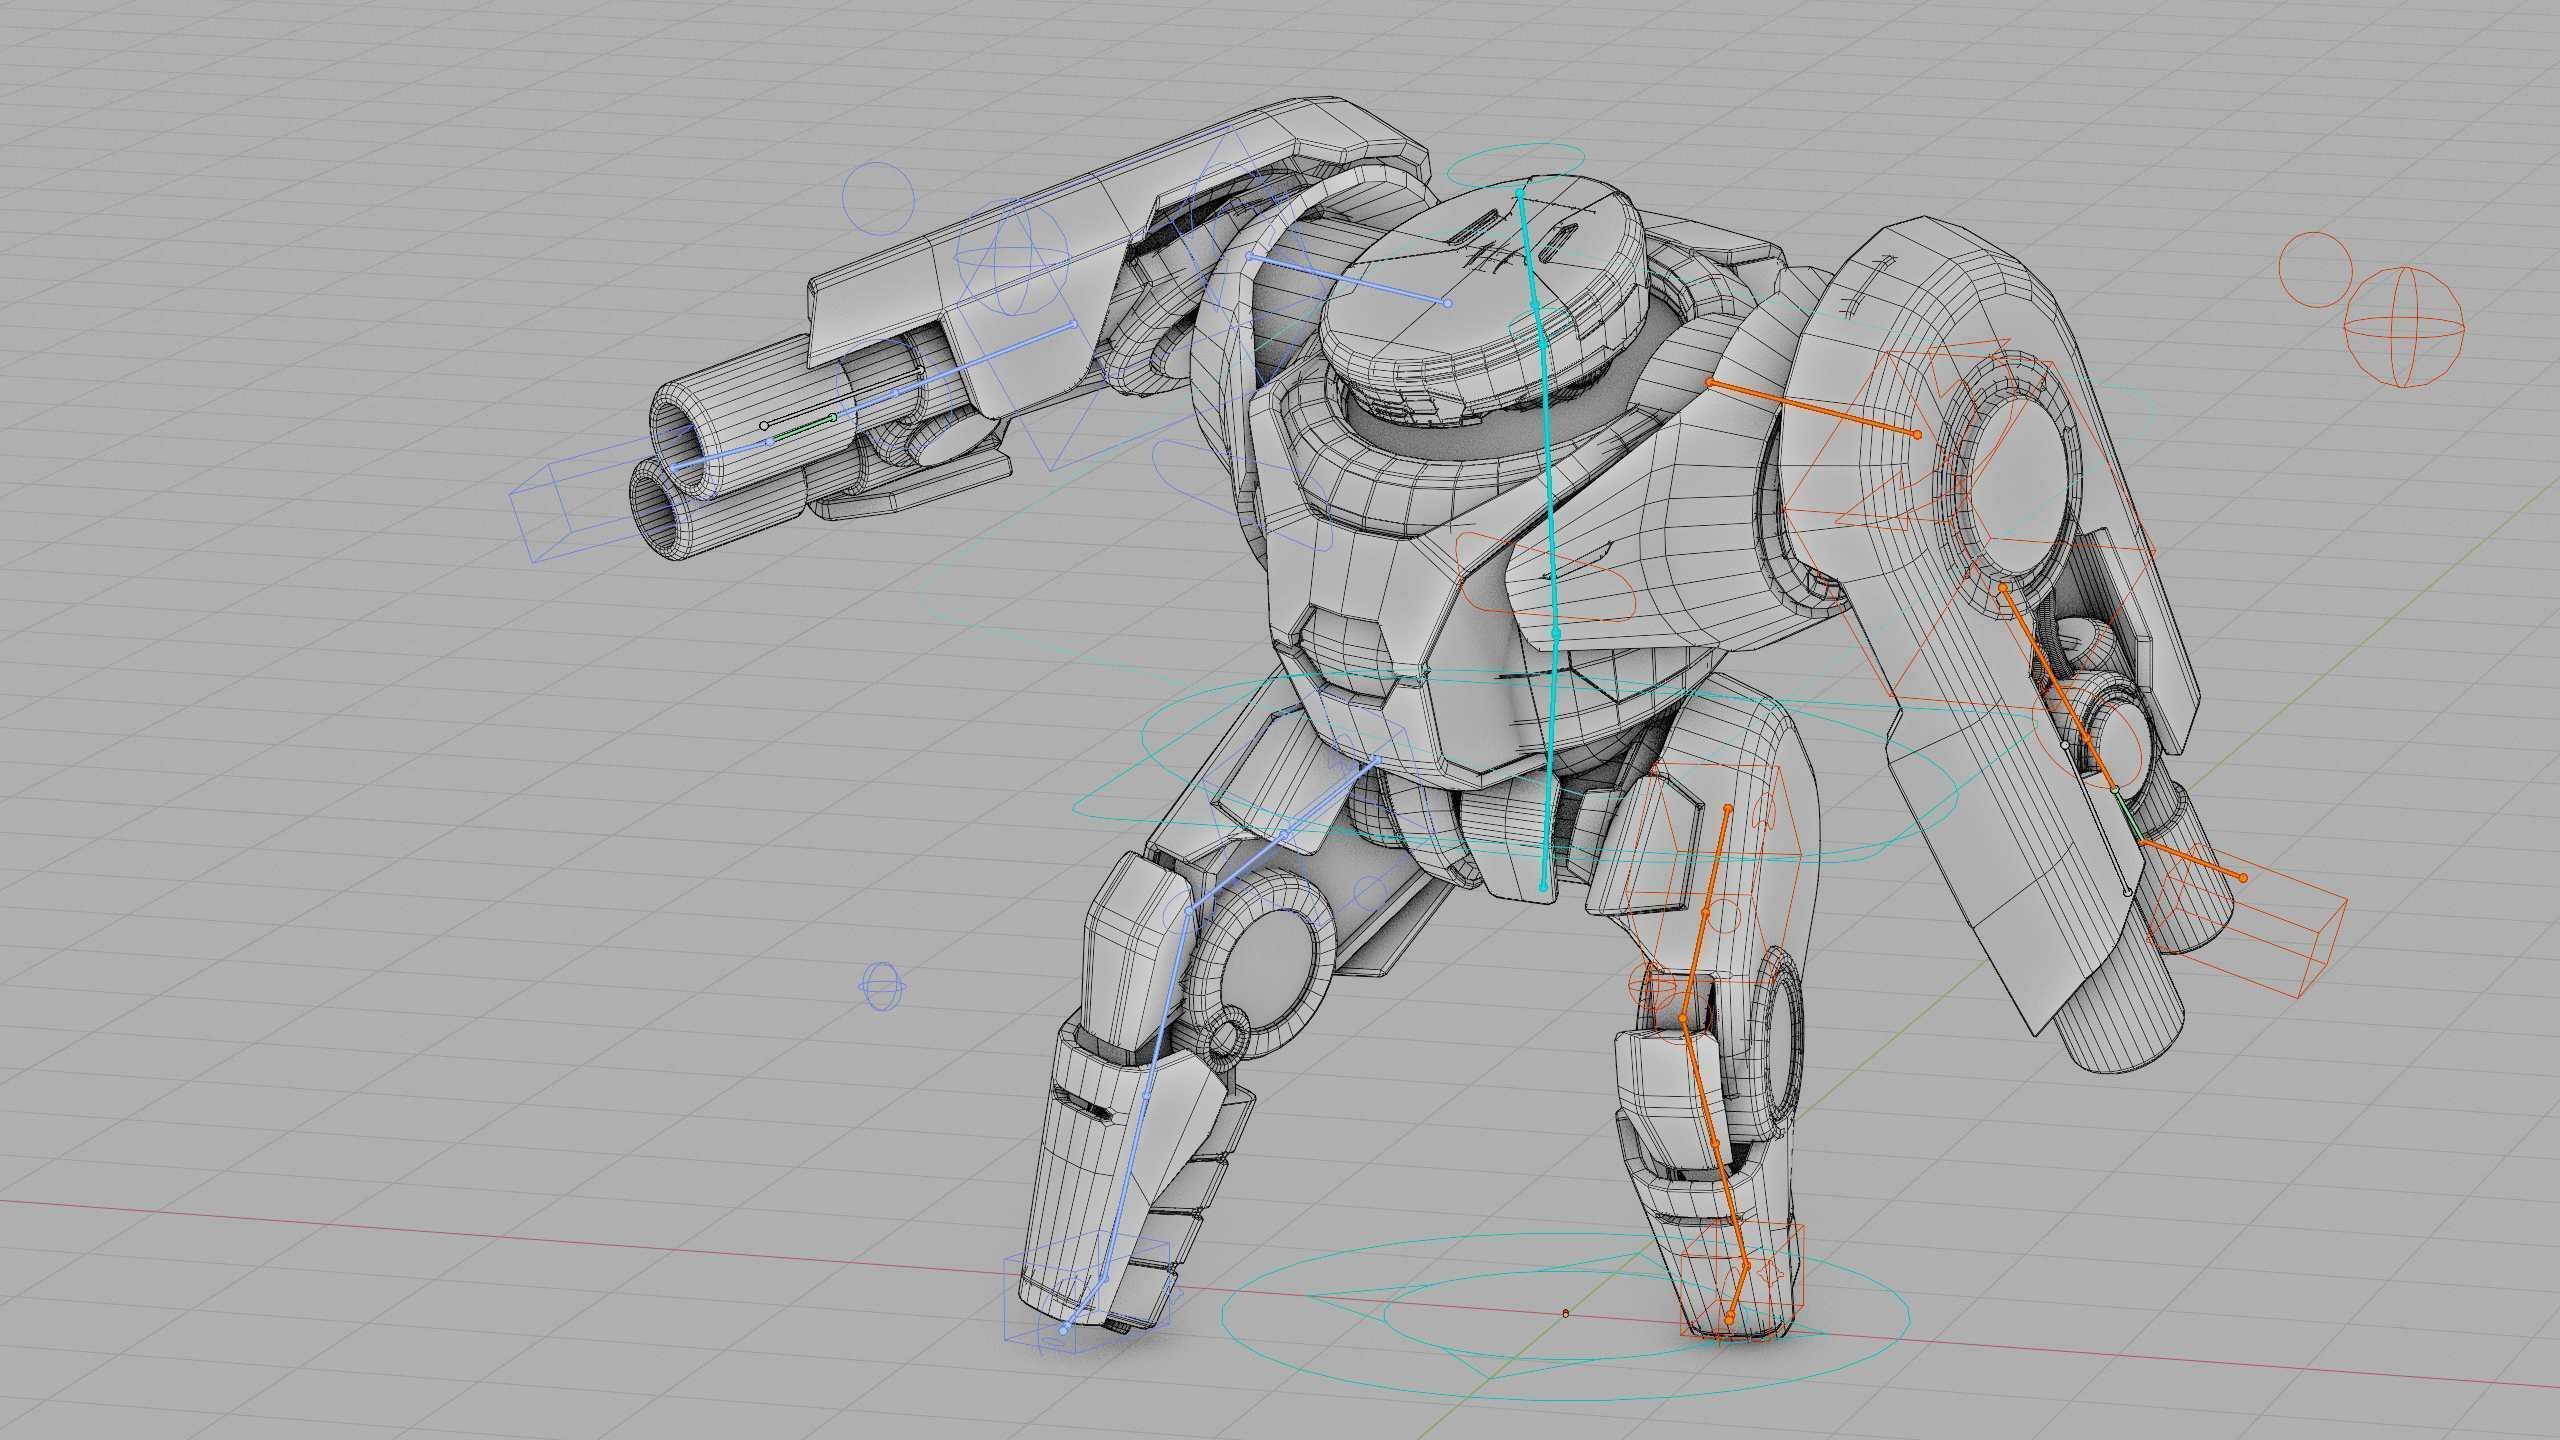Image resolution: width=2560 pixels, height=1440 pixels.
Task: Select the blue plain circle control at upper left
Action: pyautogui.click(x=879, y=198)
